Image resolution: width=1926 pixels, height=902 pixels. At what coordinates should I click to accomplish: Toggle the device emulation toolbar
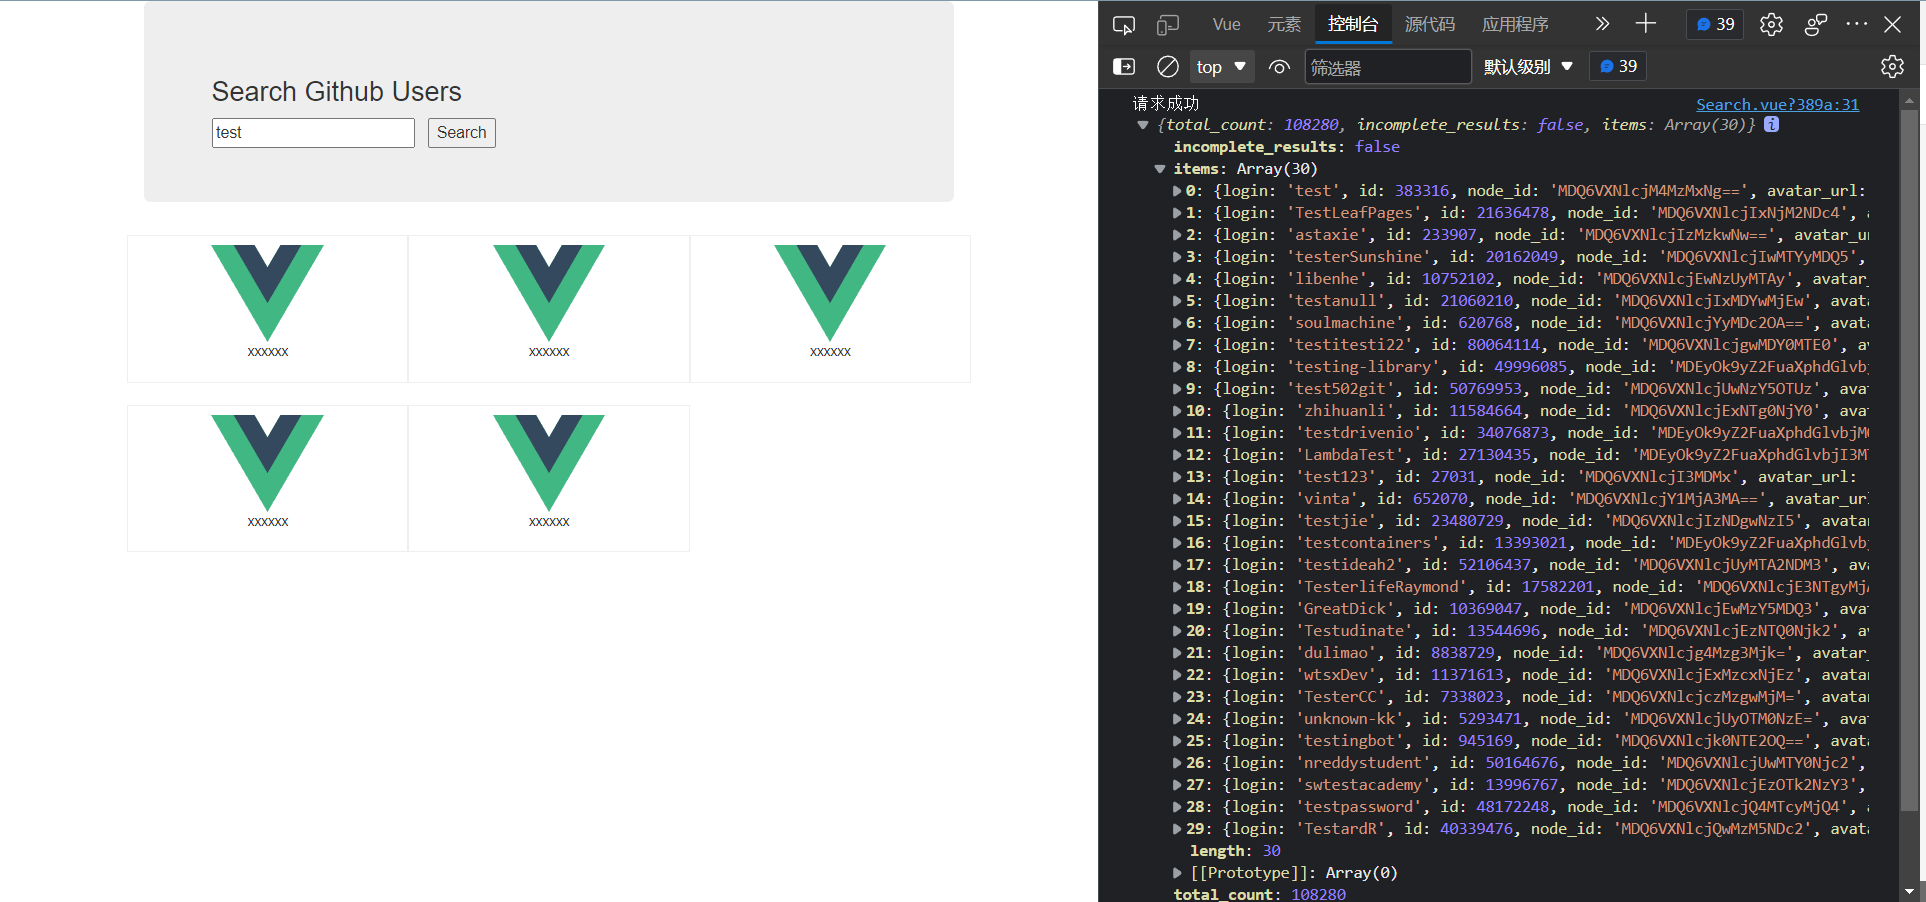(x=1168, y=24)
